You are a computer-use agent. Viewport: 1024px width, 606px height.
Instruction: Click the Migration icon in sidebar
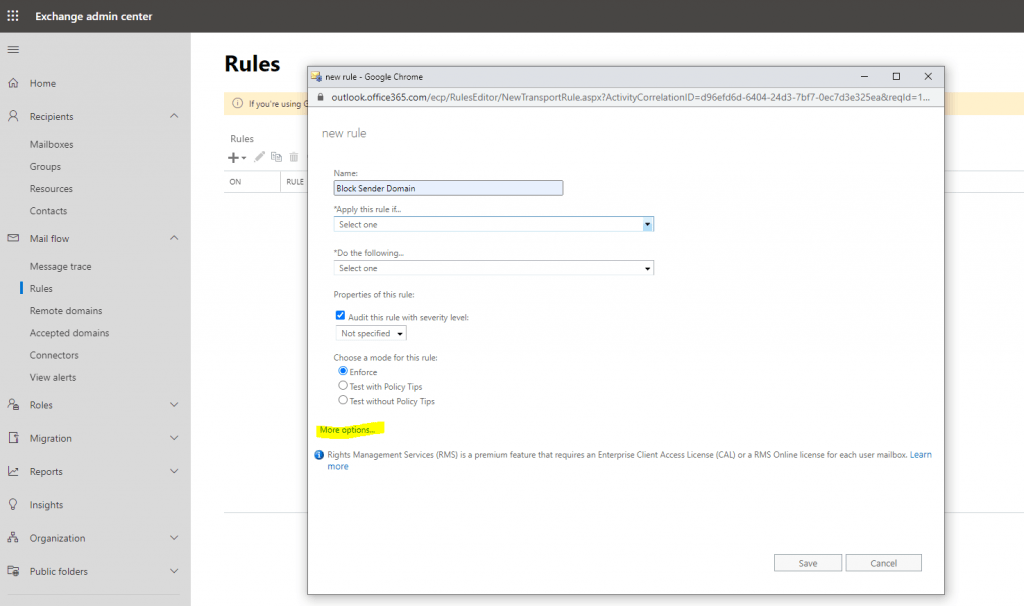click(13, 438)
